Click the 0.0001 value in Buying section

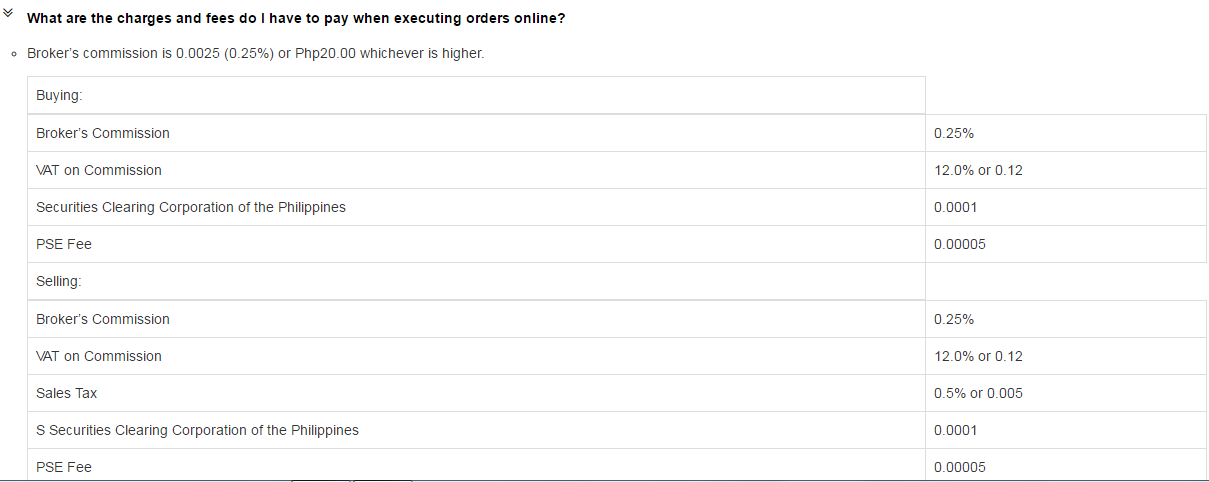tap(955, 207)
